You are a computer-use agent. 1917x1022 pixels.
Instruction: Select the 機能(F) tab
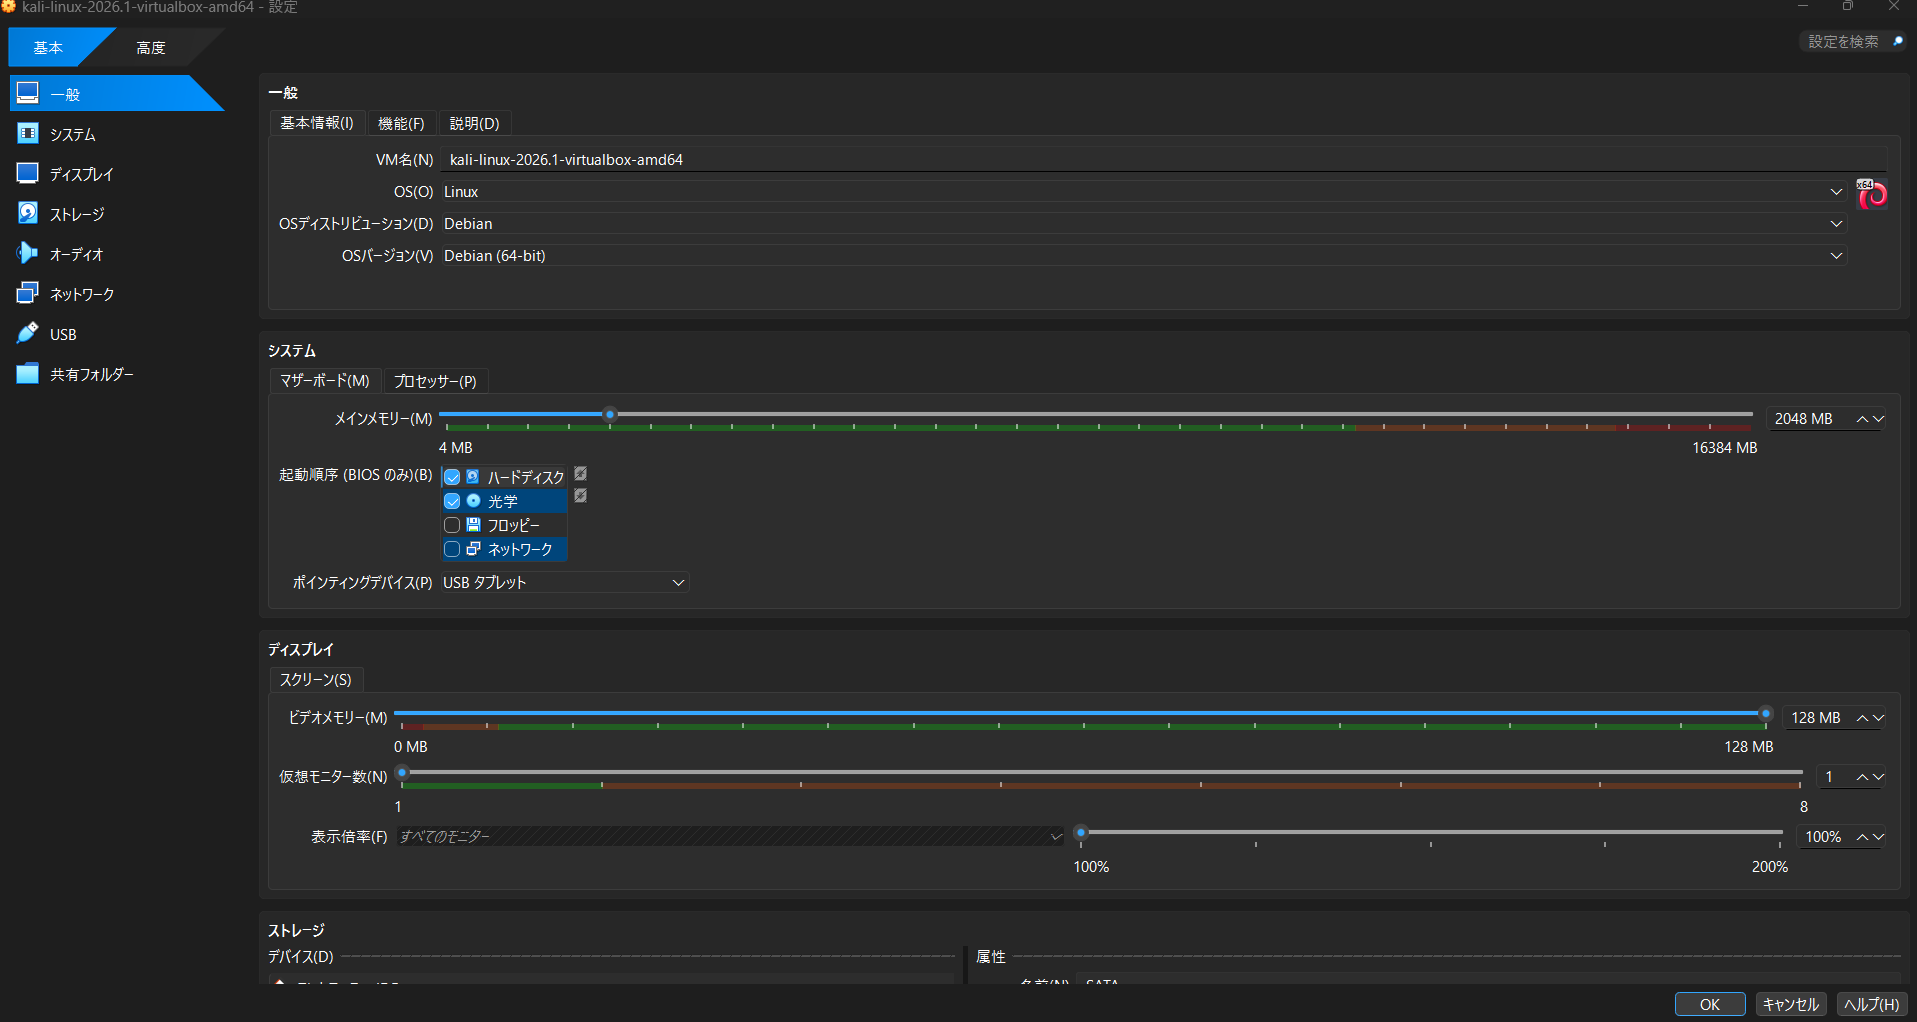coord(401,123)
